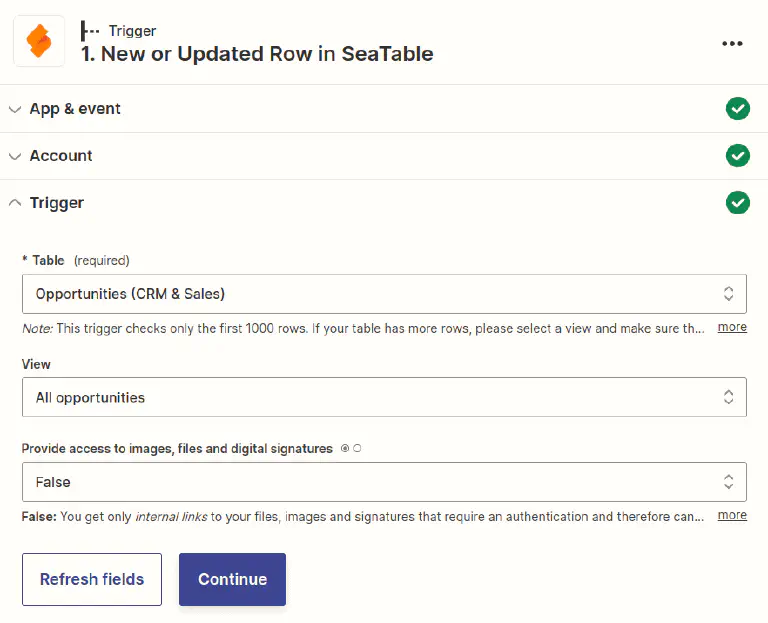Open the three-dot step options menu
This screenshot has height=623, width=768.
[732, 43]
